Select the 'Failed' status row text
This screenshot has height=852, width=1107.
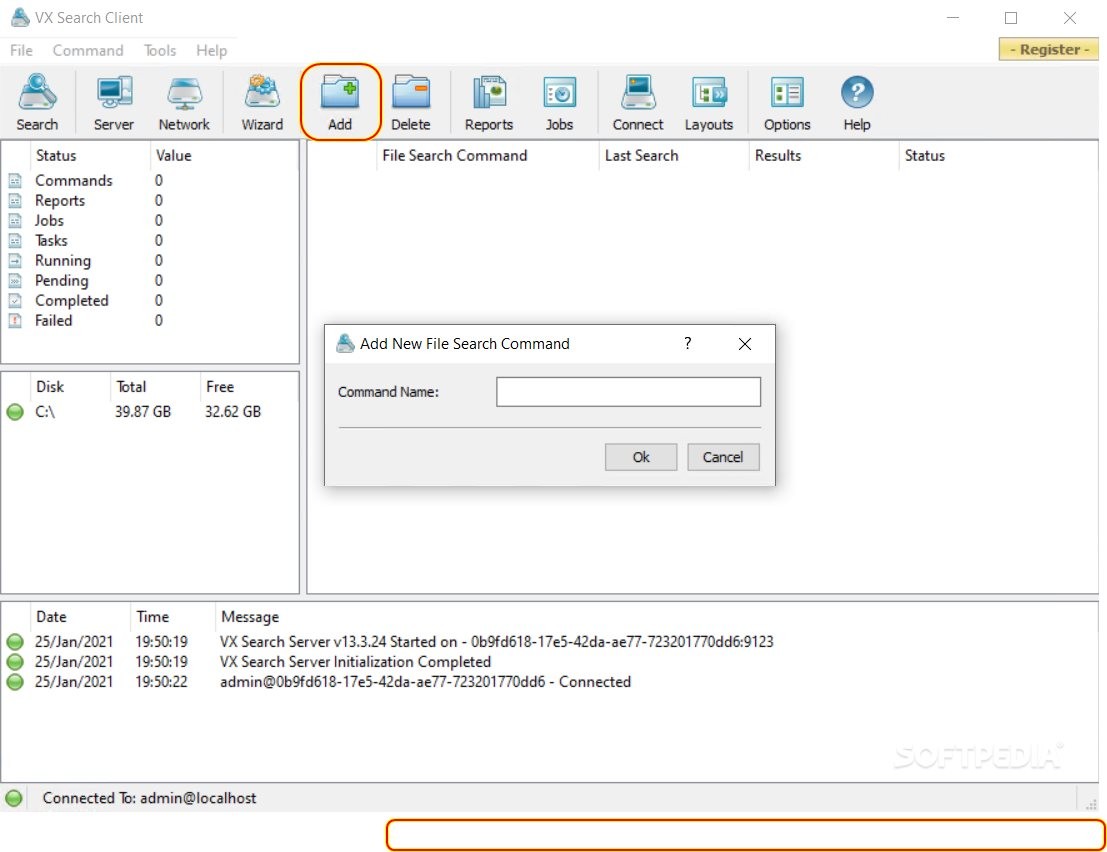pos(54,320)
